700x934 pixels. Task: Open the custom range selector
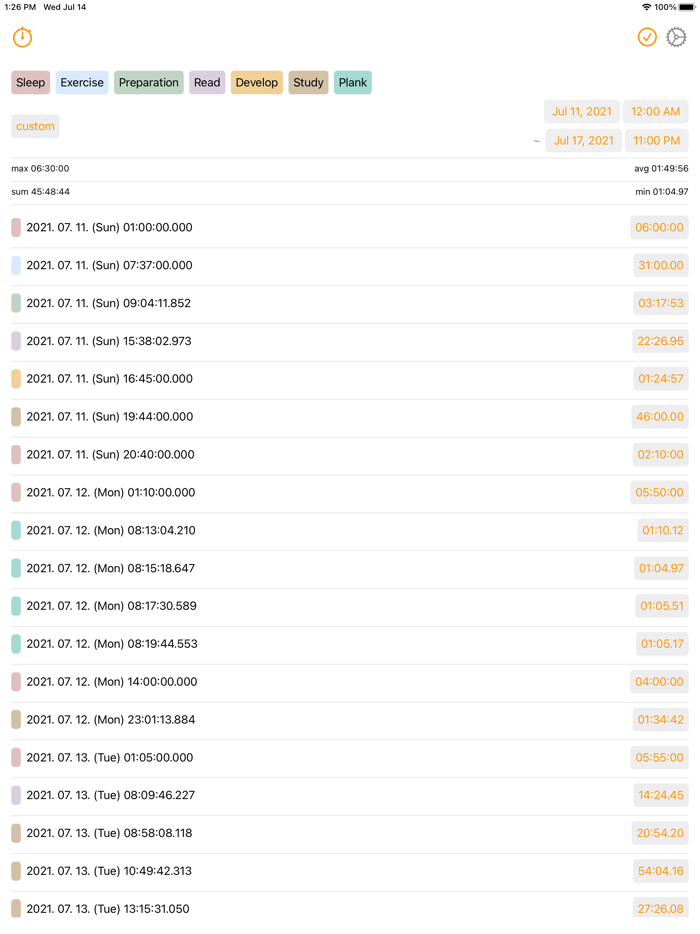(x=35, y=127)
